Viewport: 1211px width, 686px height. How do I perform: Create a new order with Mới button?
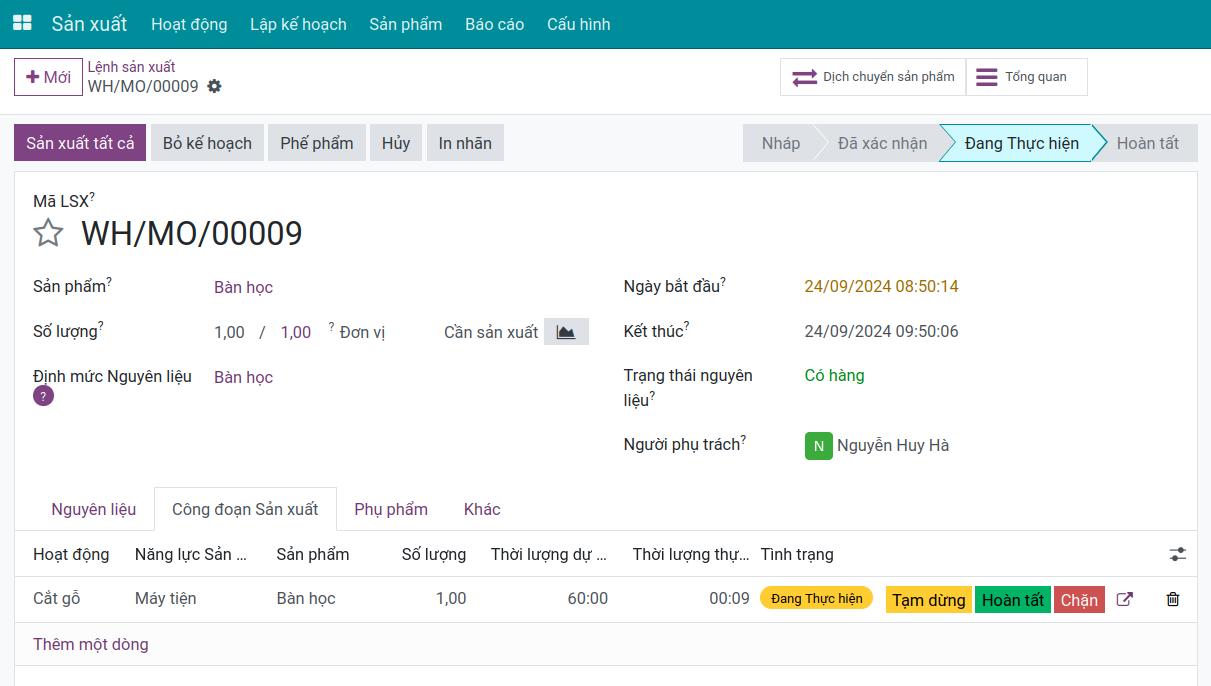click(48, 77)
